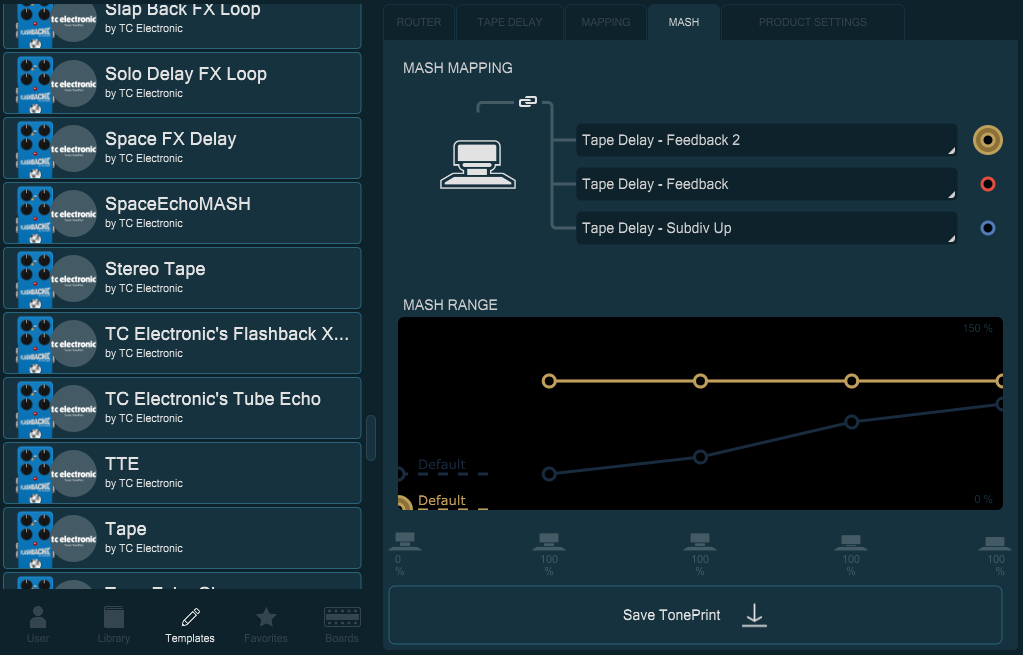
Task: Select the SpaceEchoMASH template
Action: pyautogui.click(x=182, y=213)
